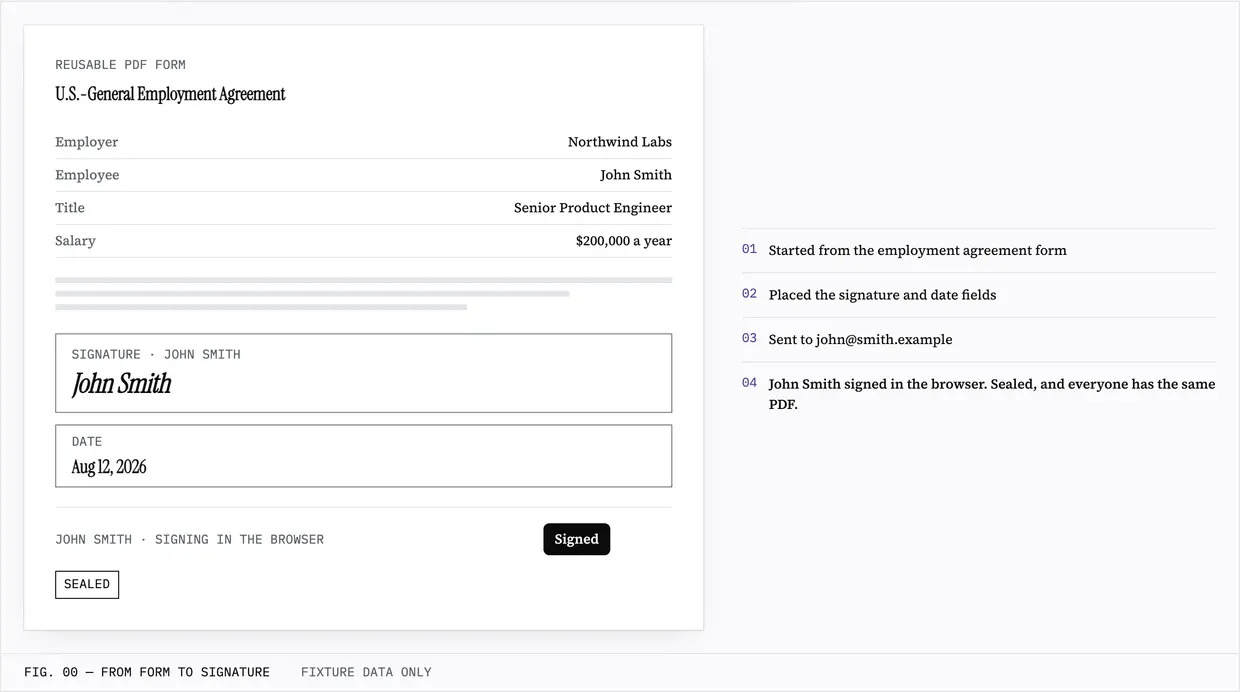Click the Title label

coord(70,208)
